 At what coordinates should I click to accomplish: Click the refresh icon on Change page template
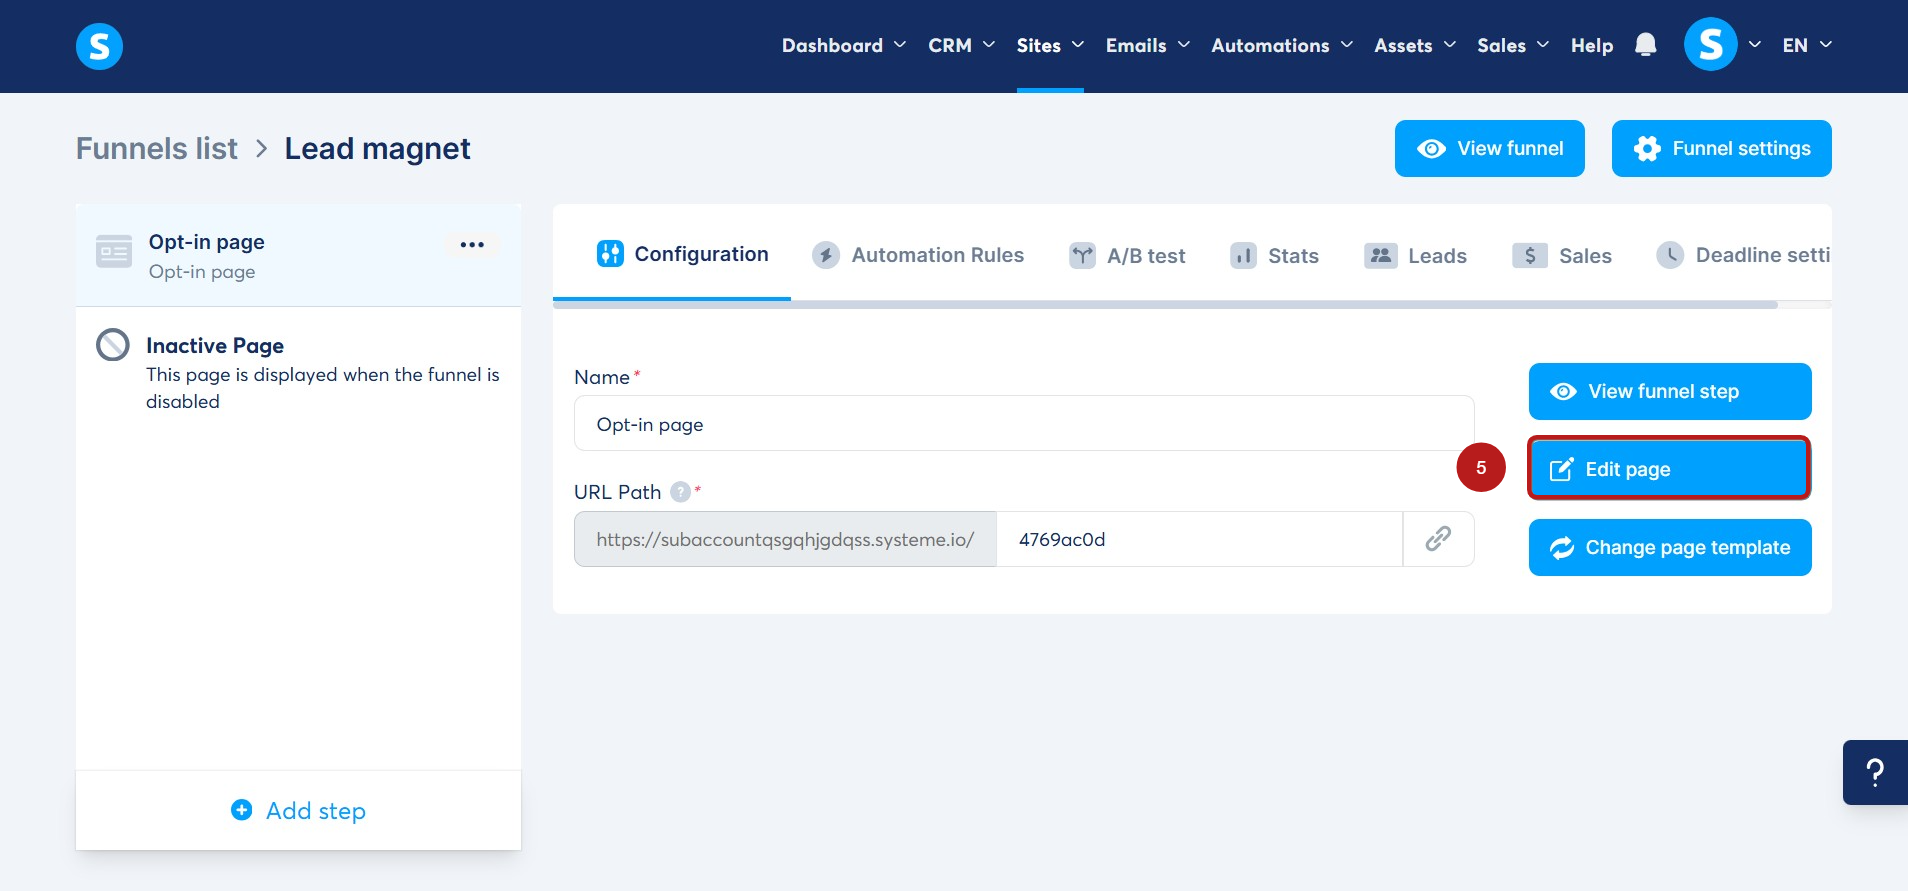click(x=1562, y=548)
